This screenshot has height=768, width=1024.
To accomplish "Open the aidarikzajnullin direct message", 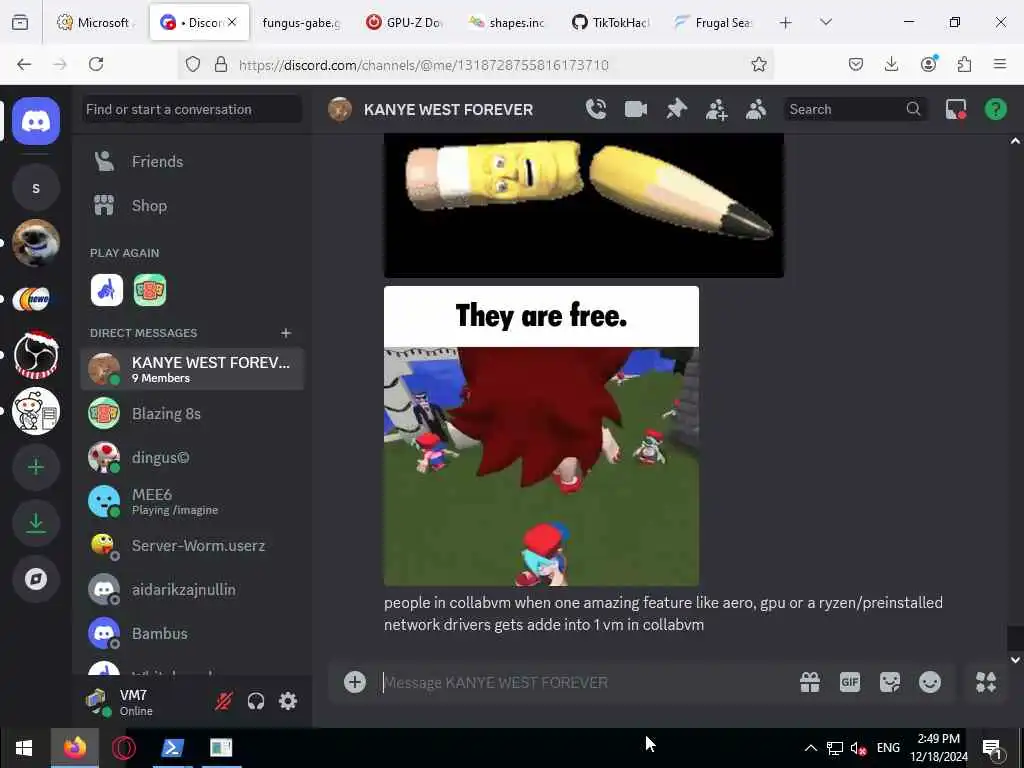I will (192, 590).
